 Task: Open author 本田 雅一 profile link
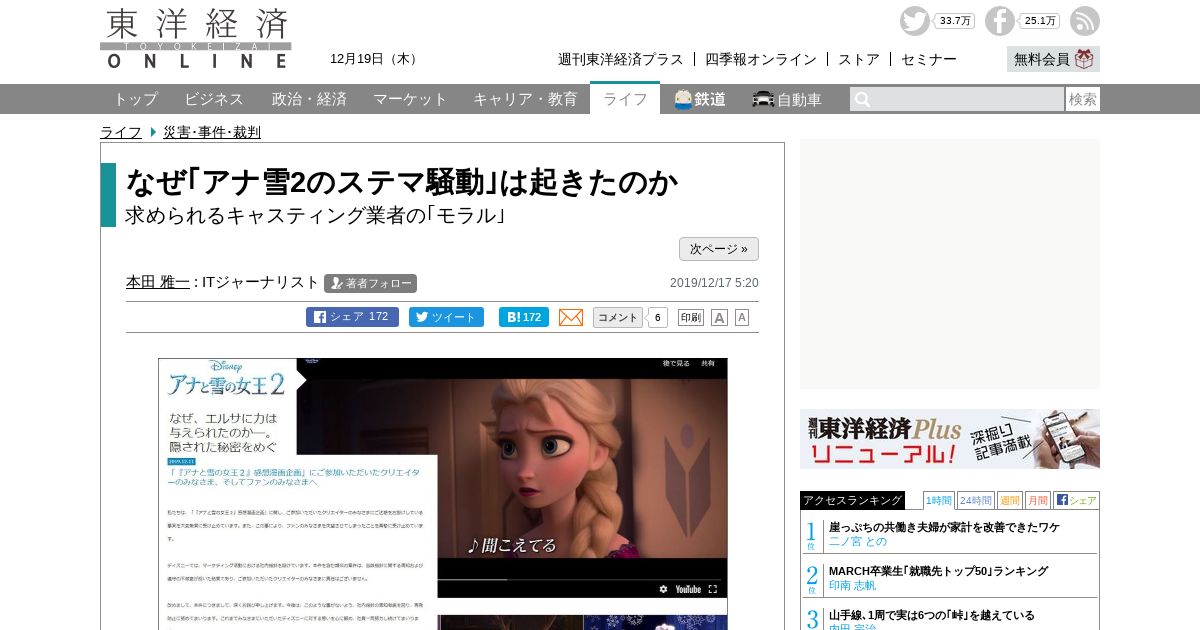click(158, 282)
